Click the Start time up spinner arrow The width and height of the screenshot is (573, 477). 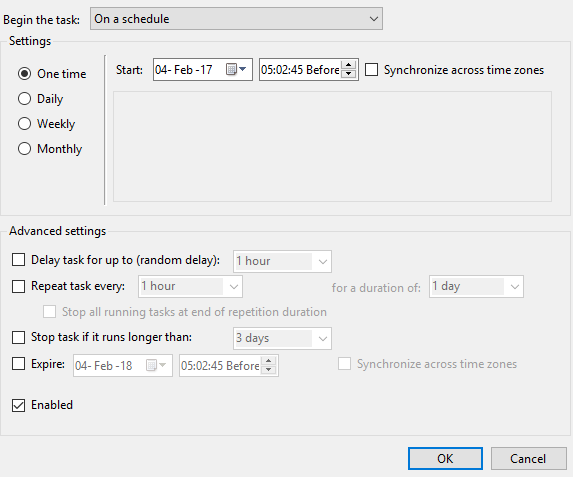point(349,65)
